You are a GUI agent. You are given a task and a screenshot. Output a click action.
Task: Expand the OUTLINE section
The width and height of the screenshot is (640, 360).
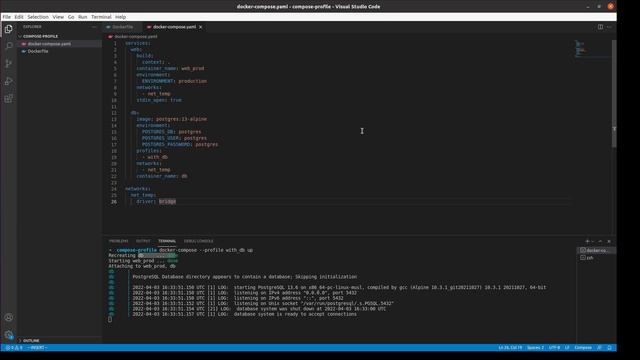pyautogui.click(x=31, y=340)
